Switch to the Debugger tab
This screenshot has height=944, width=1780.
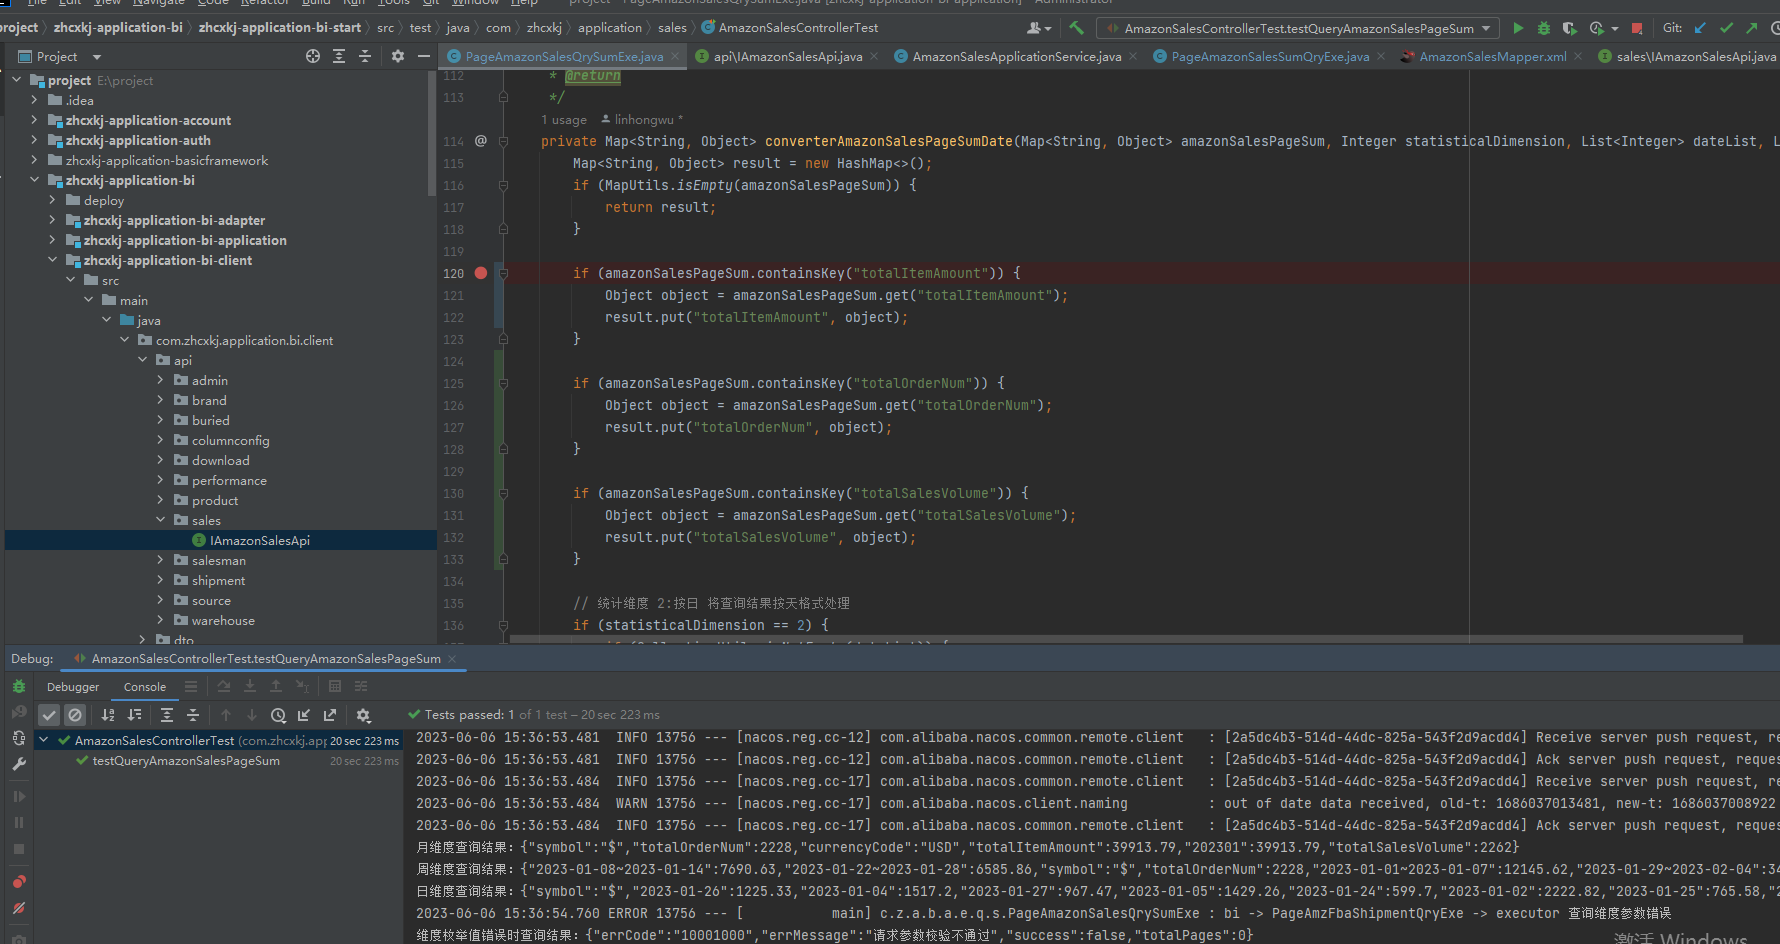click(x=73, y=687)
